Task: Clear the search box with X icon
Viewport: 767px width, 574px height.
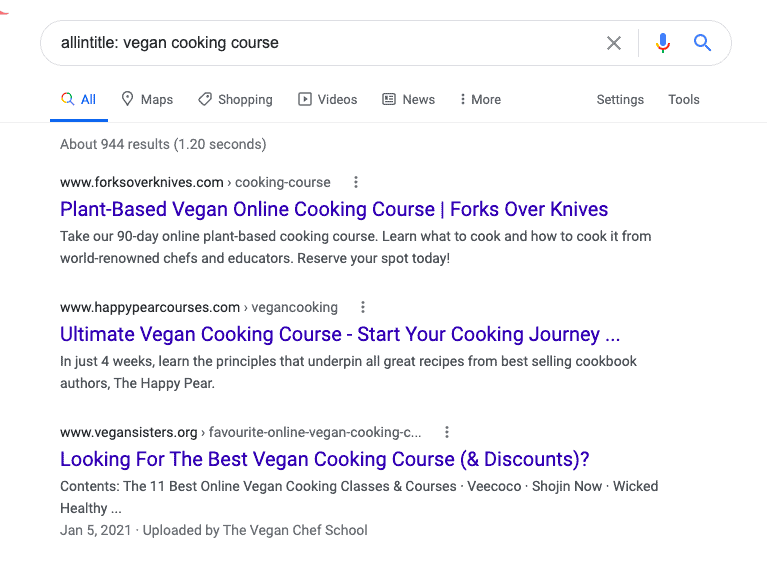Action: tap(614, 43)
